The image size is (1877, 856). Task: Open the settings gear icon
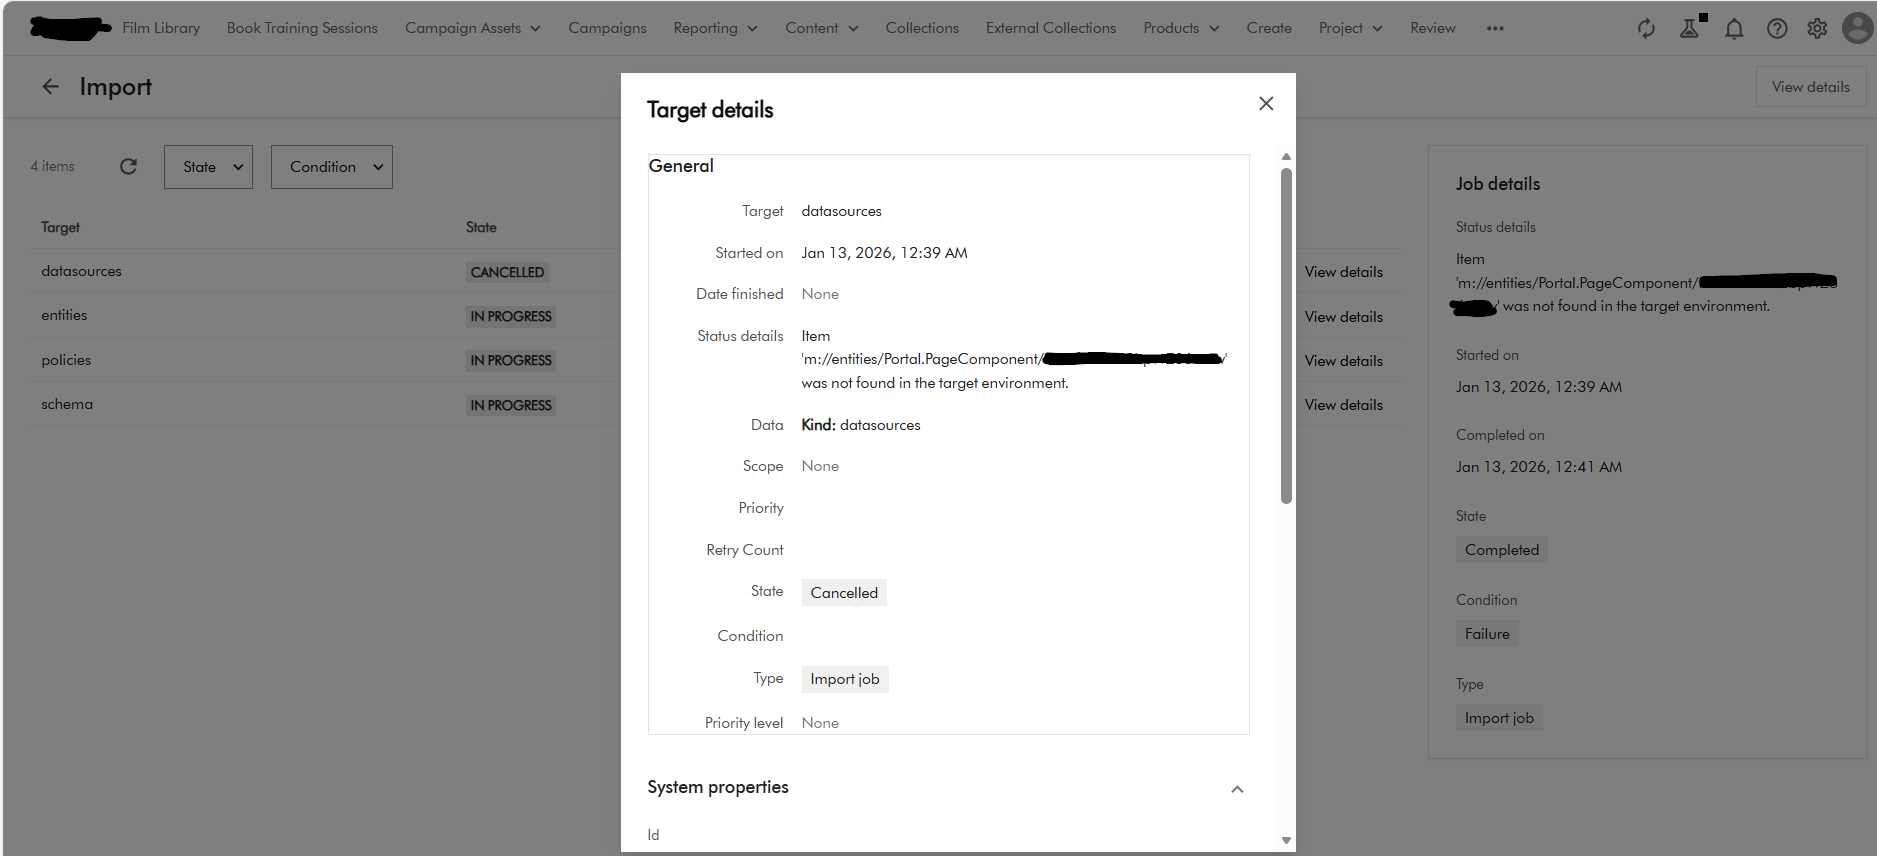tap(1817, 28)
